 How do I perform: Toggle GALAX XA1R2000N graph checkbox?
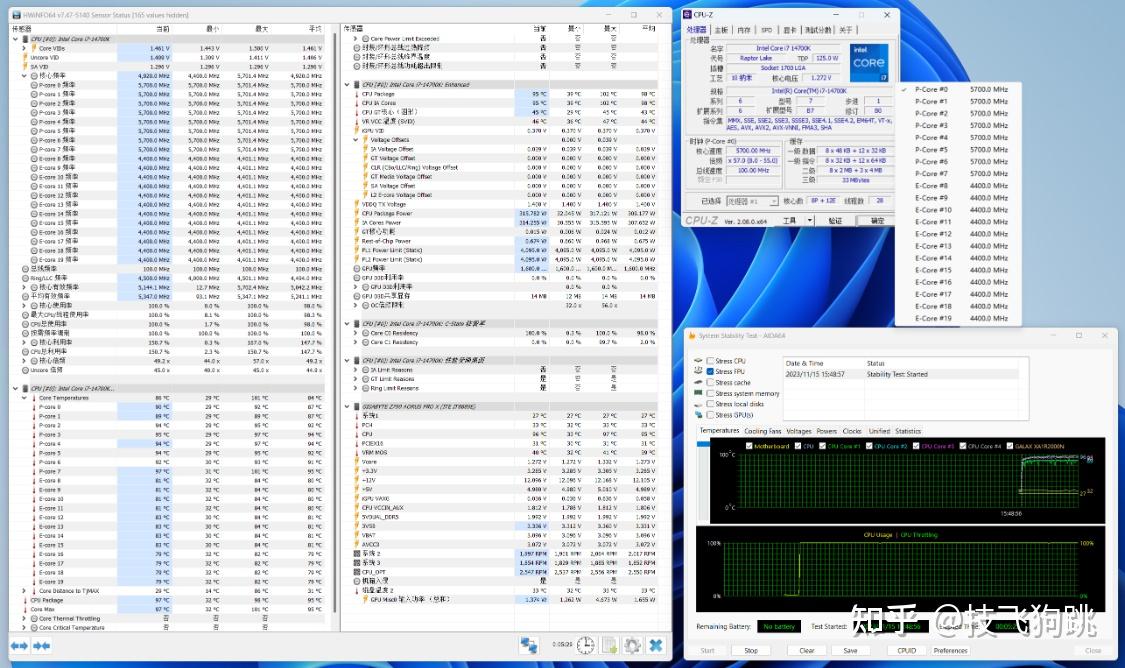coord(1009,446)
